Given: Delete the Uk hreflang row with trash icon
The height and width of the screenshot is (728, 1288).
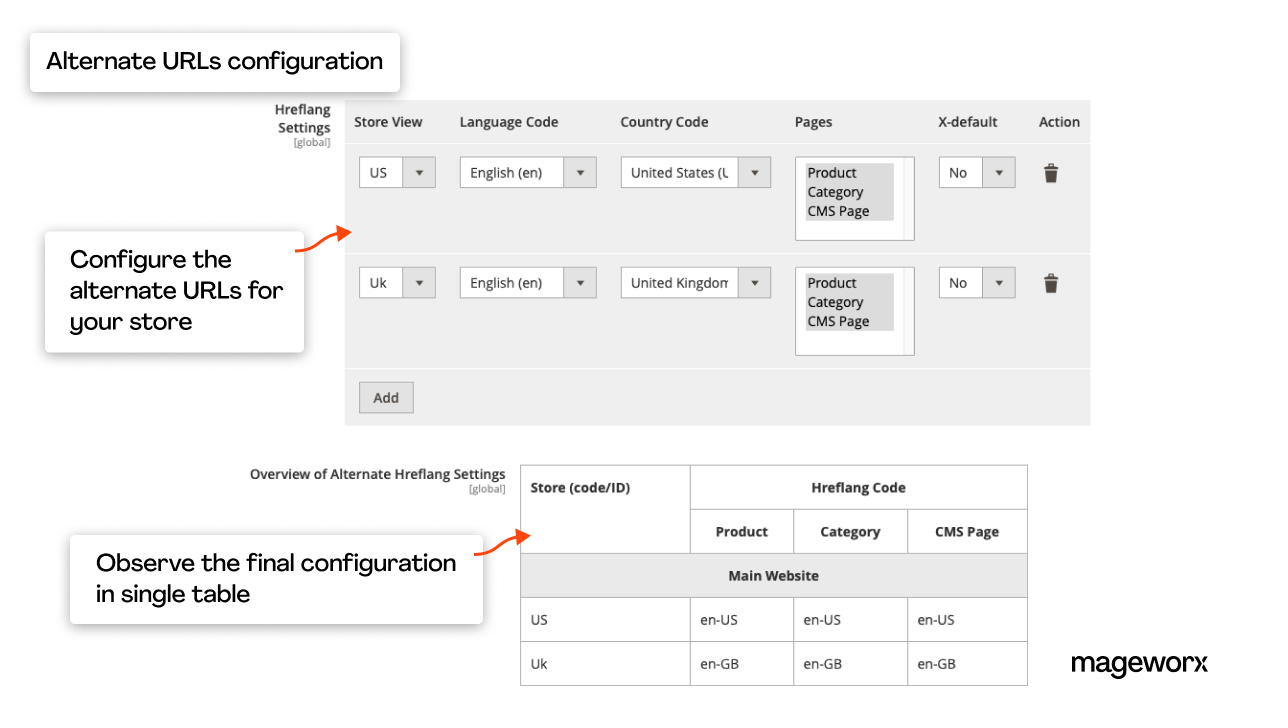Looking at the screenshot, I should click(1050, 283).
